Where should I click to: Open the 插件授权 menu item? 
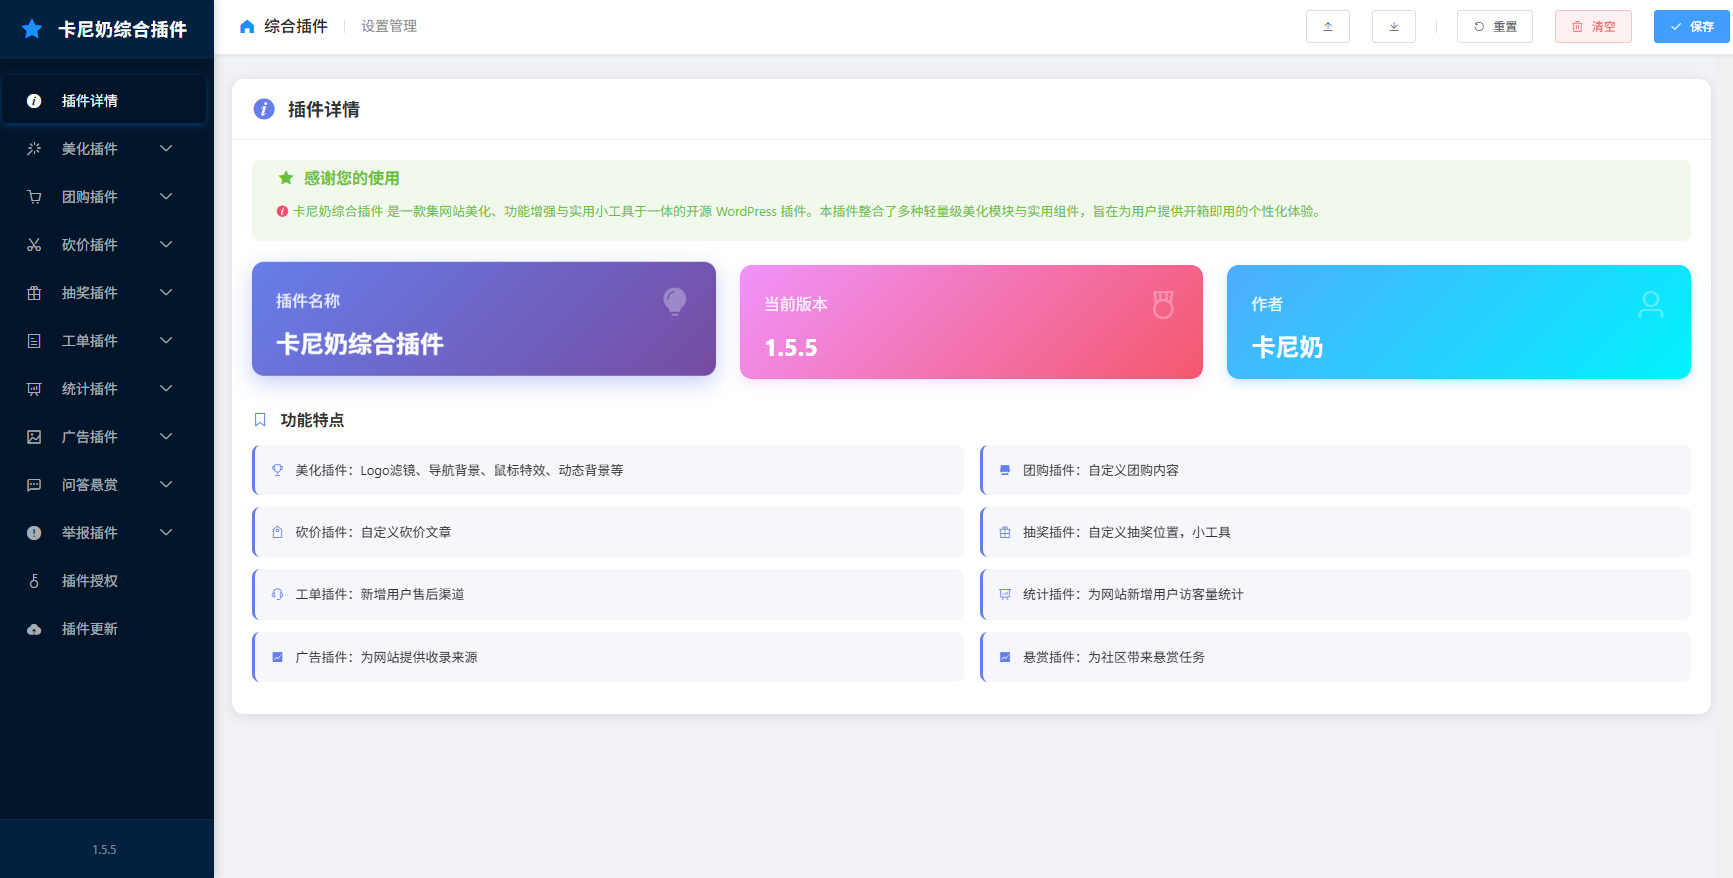click(x=90, y=581)
